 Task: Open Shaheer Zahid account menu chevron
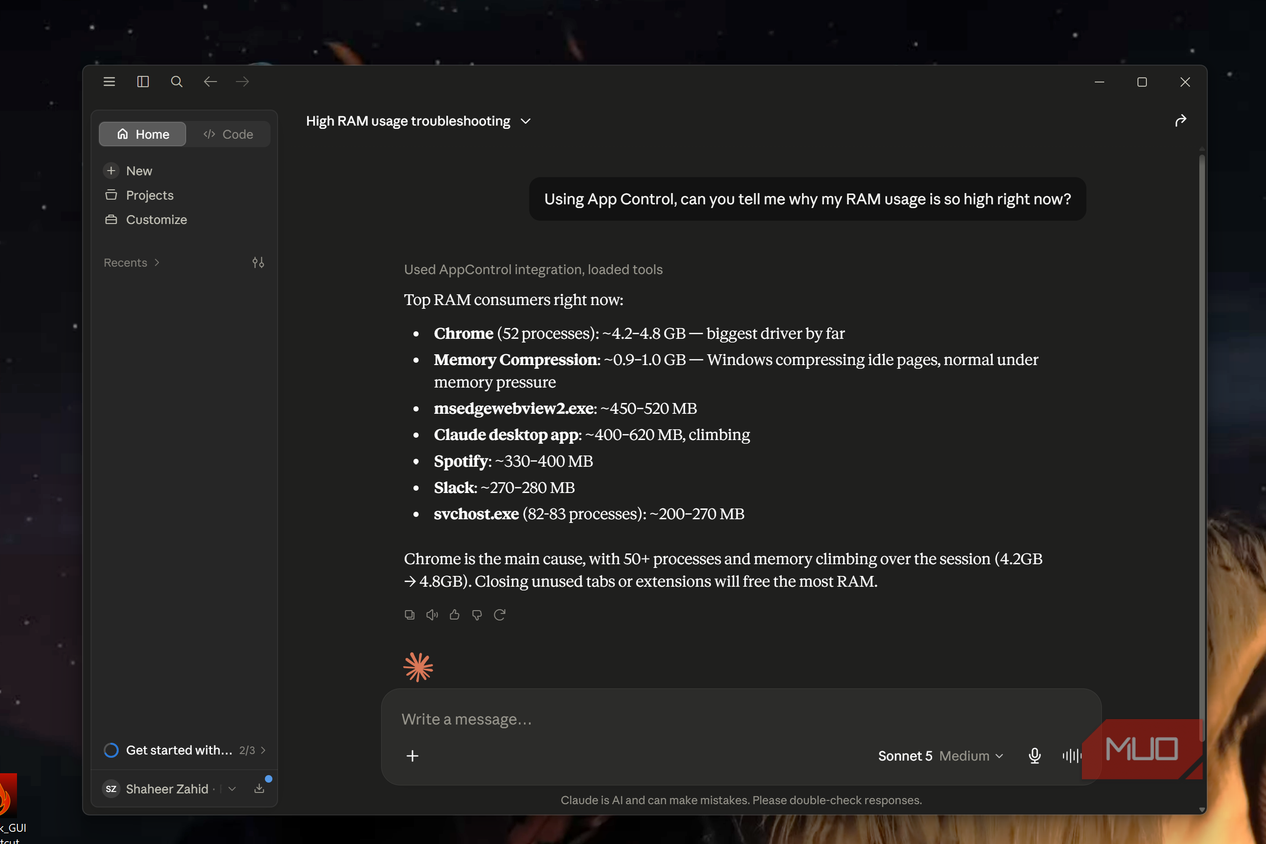point(232,789)
